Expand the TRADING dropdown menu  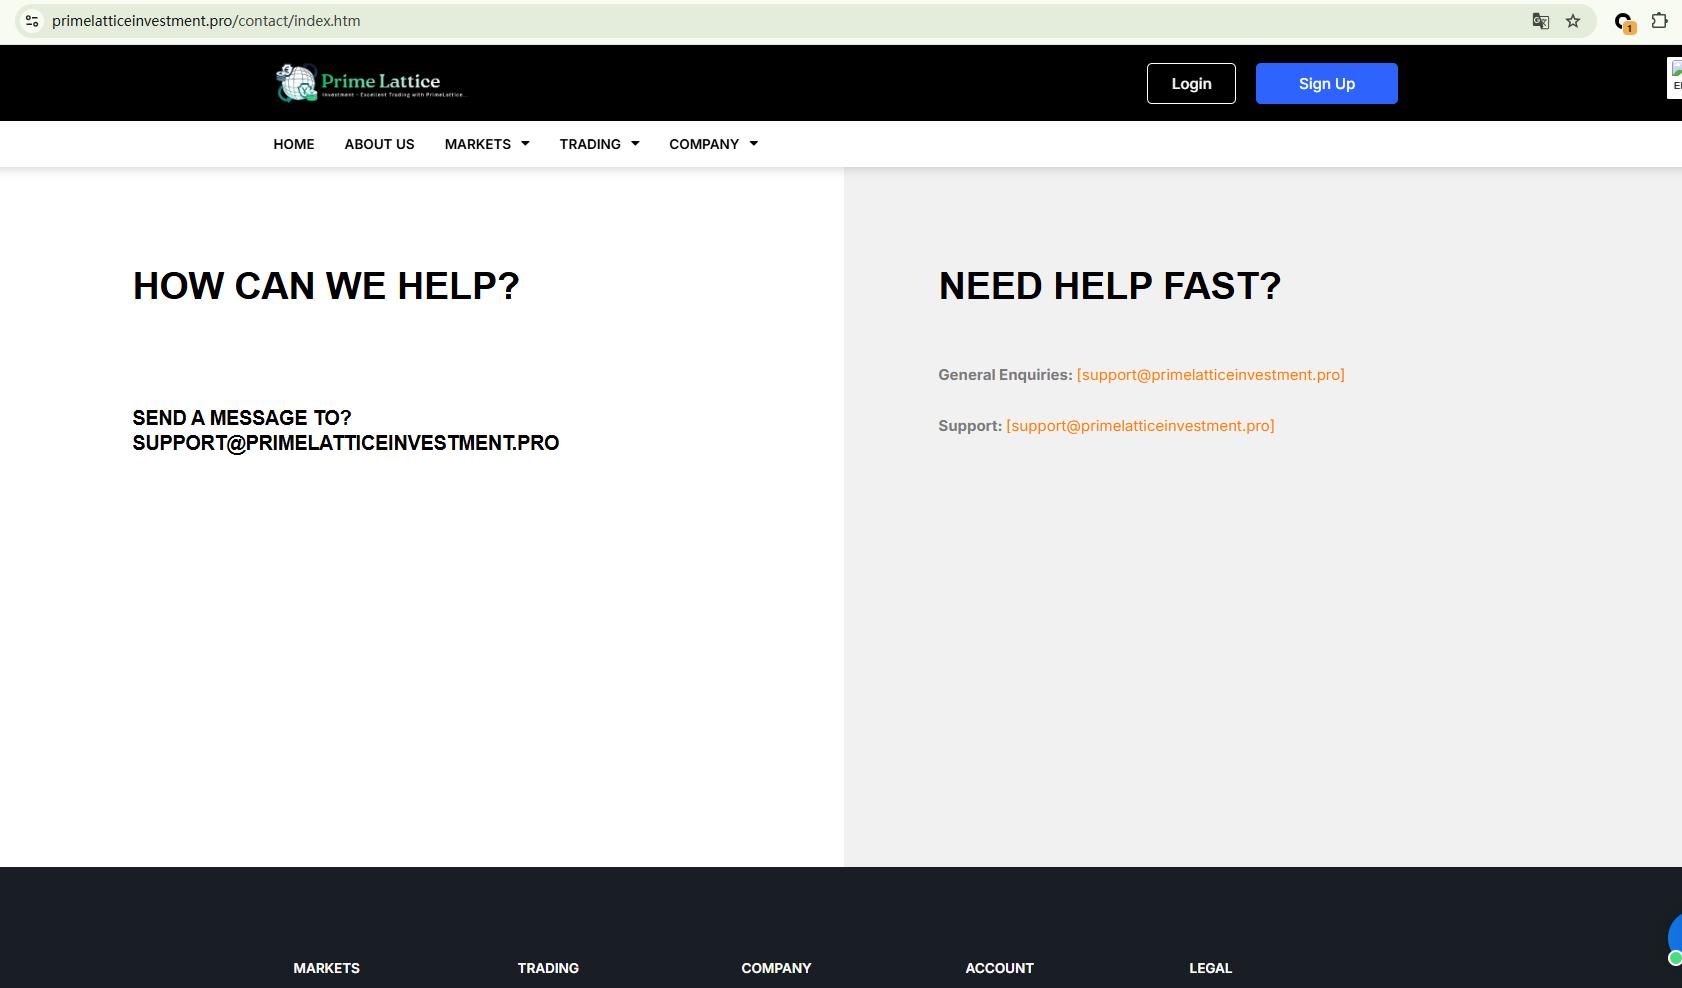pyautogui.click(x=599, y=144)
